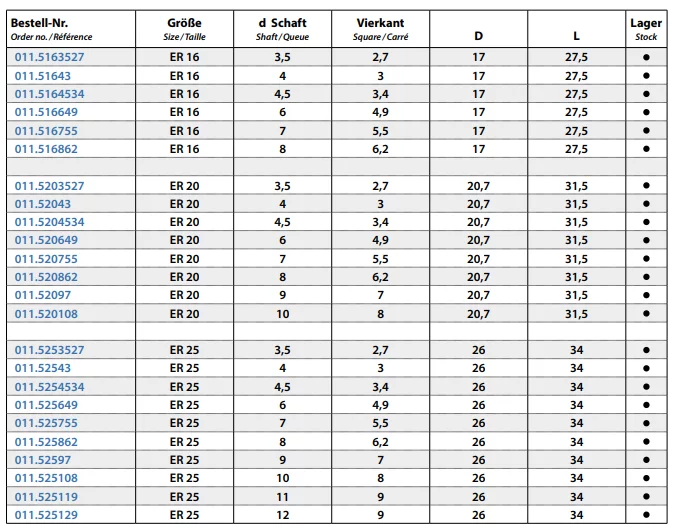Click the stock dot for 011.52043
This screenshot has width=682, height=529.
pos(646,204)
